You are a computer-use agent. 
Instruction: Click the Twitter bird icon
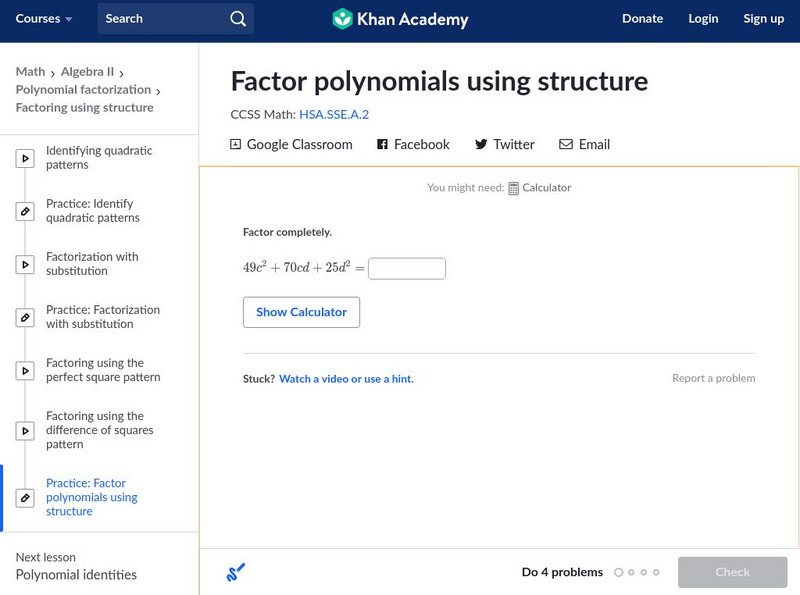point(481,145)
